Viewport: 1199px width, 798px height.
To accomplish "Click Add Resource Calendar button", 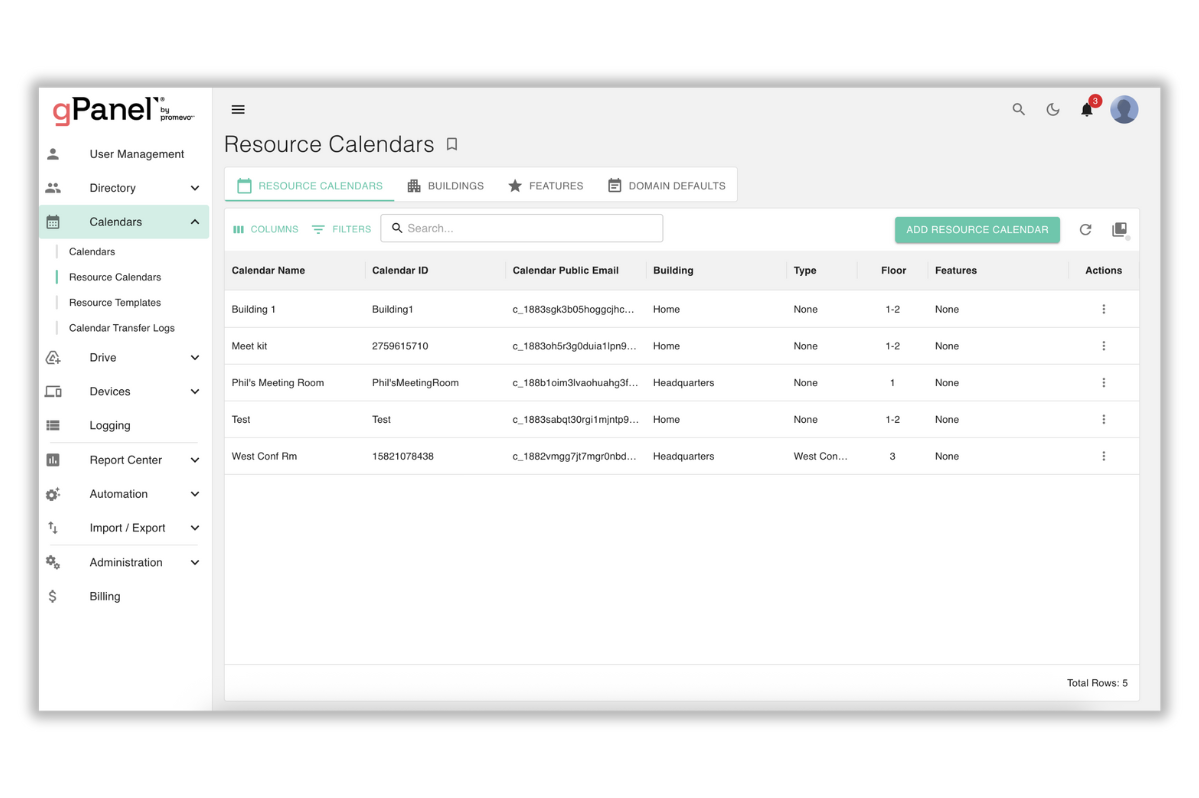I will [977, 229].
